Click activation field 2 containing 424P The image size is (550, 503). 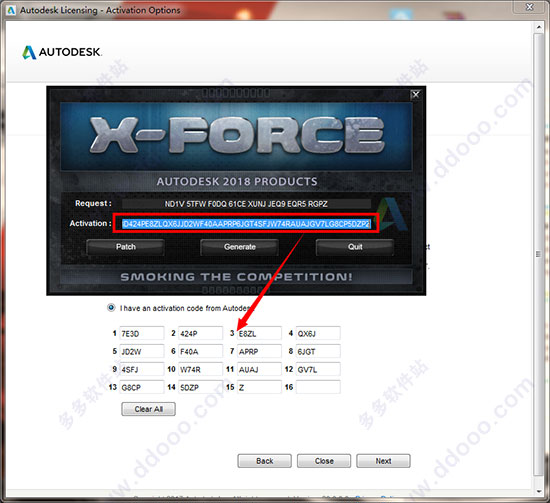(x=200, y=333)
